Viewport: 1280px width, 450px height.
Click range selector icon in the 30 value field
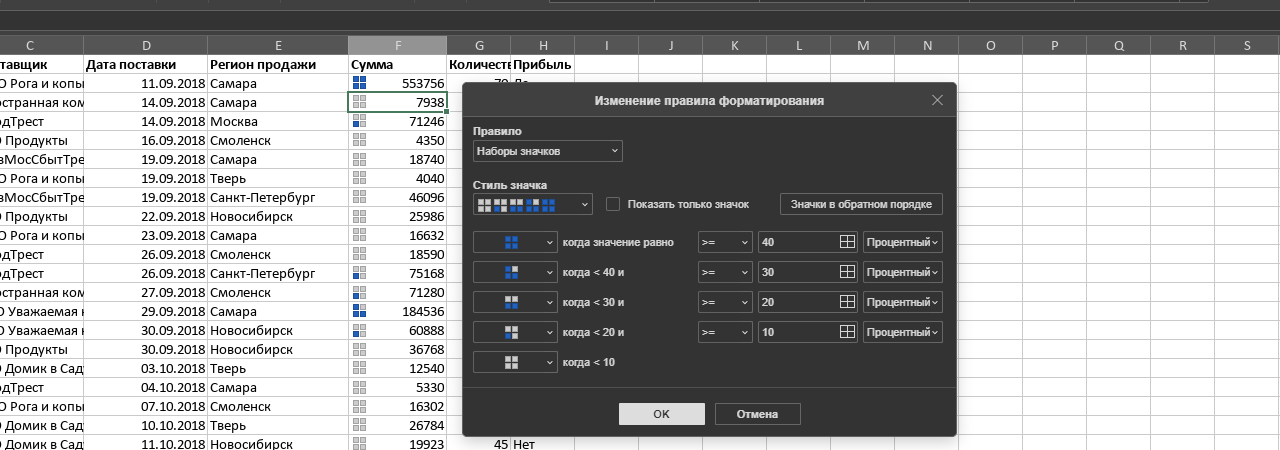point(847,272)
